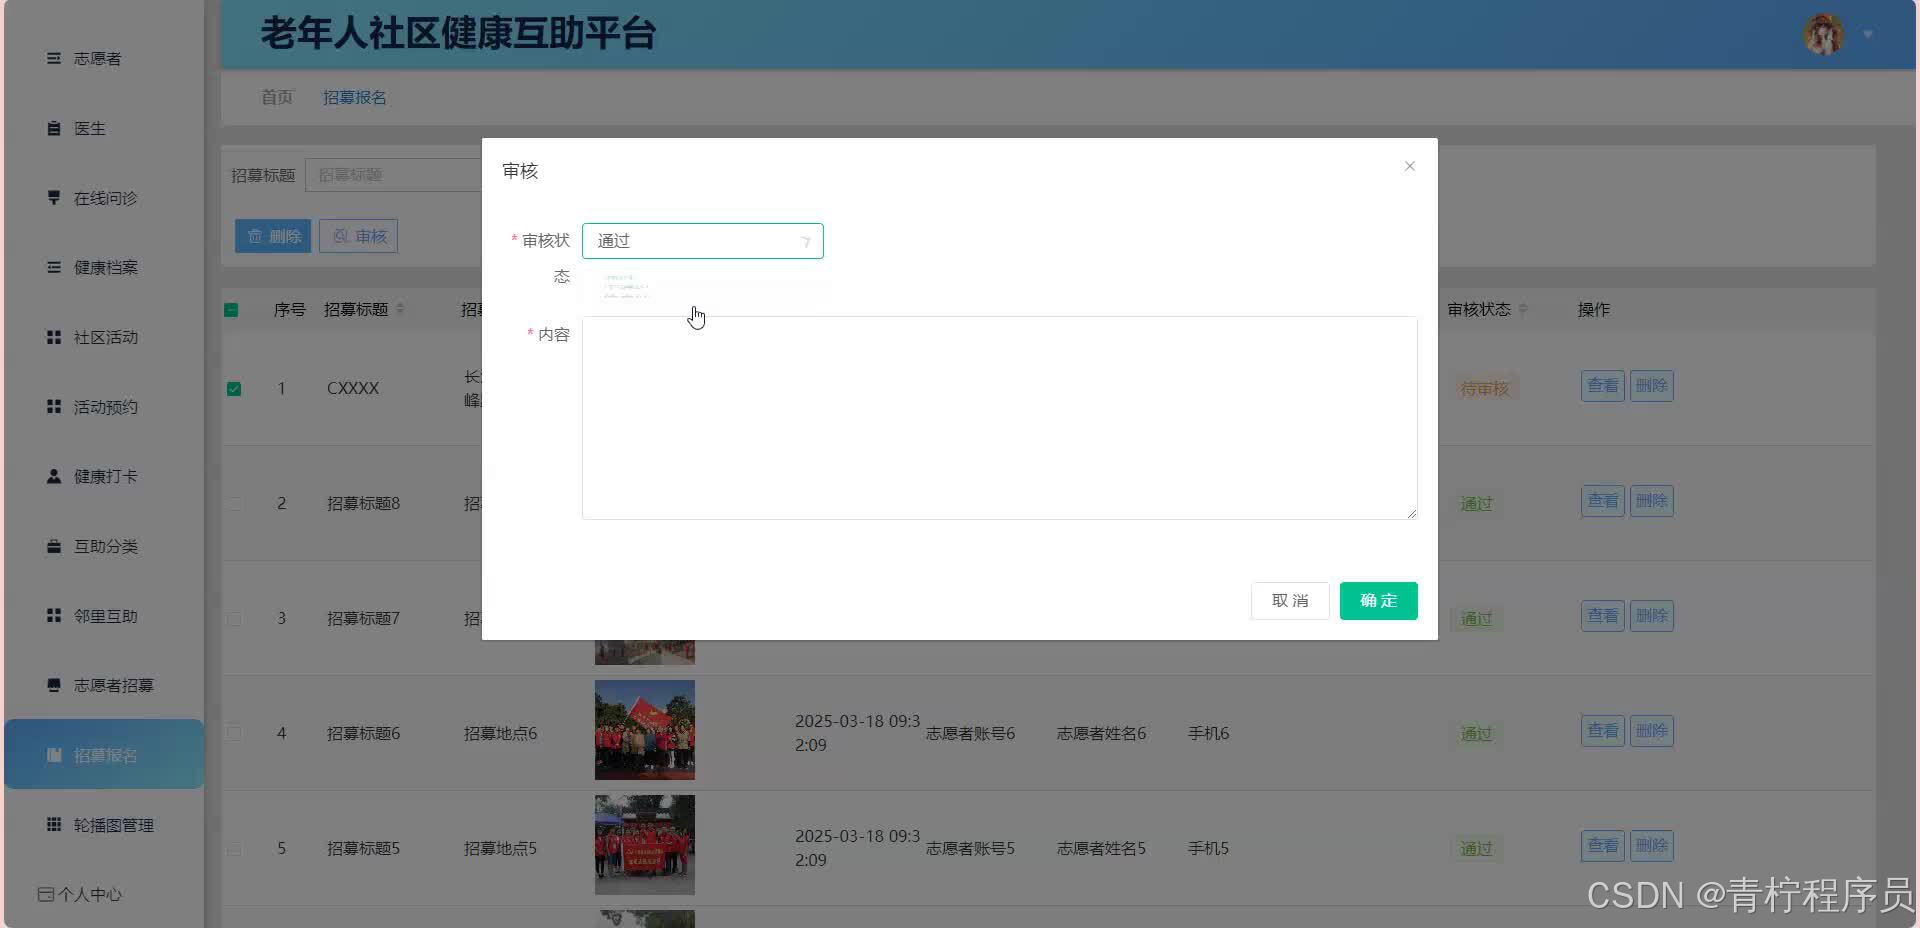Check the checkbox for 招募标题6
The image size is (1920, 928).
234,732
